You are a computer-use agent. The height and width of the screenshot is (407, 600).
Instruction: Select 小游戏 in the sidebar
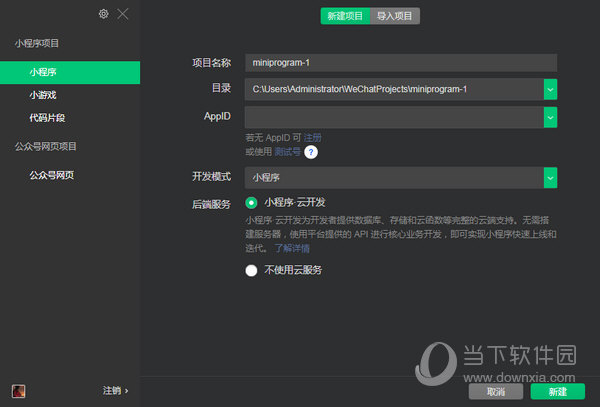(x=43, y=95)
